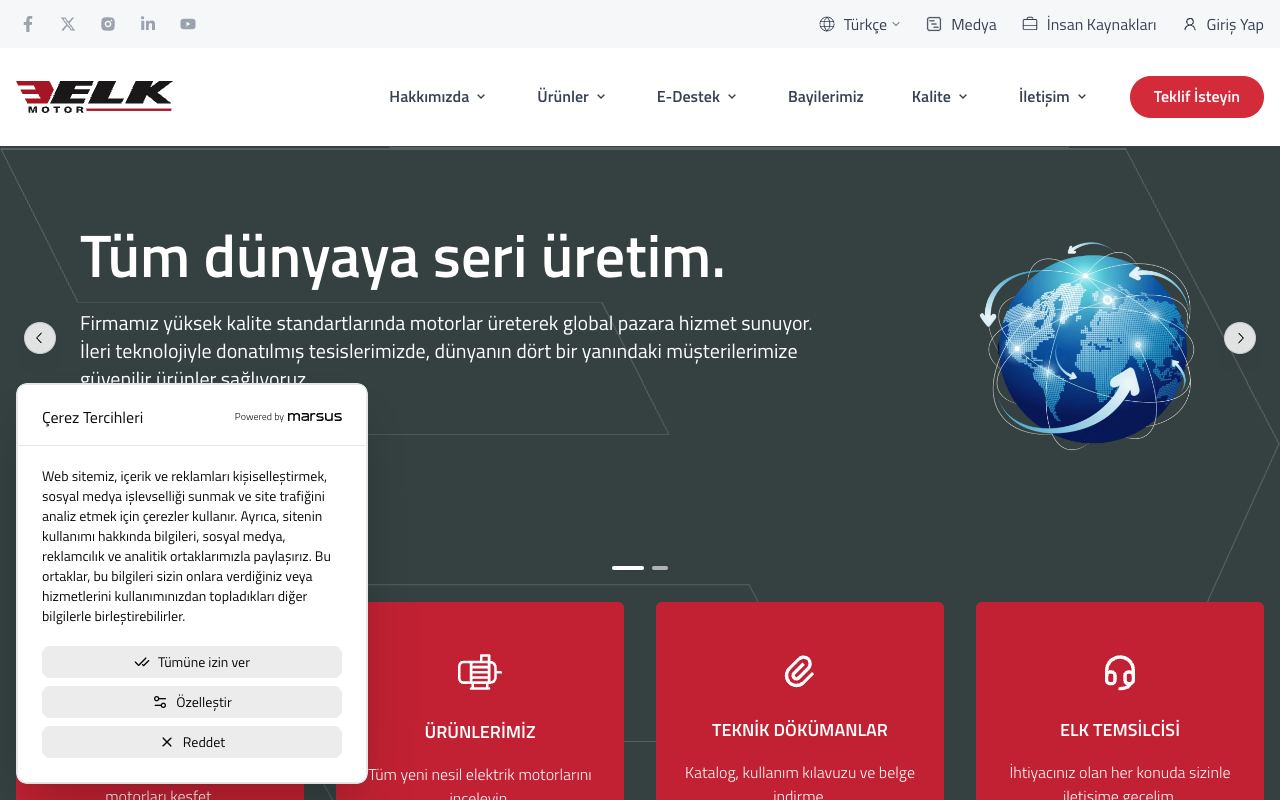The image size is (1280, 800).
Task: Open the ELK TEMSİLCİSİ card
Action: [x=1120, y=701]
